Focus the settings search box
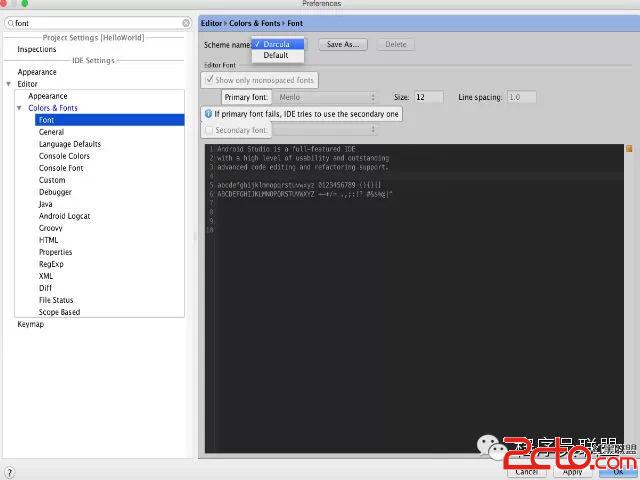Screen dimensions: 640x480 98,23
